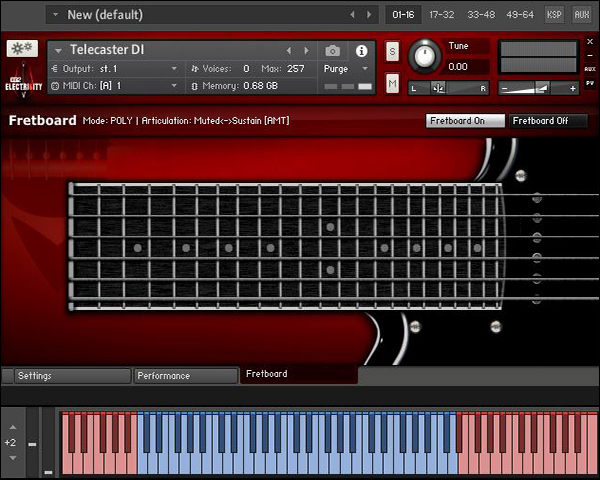Turn on Fretboard On

[464, 121]
